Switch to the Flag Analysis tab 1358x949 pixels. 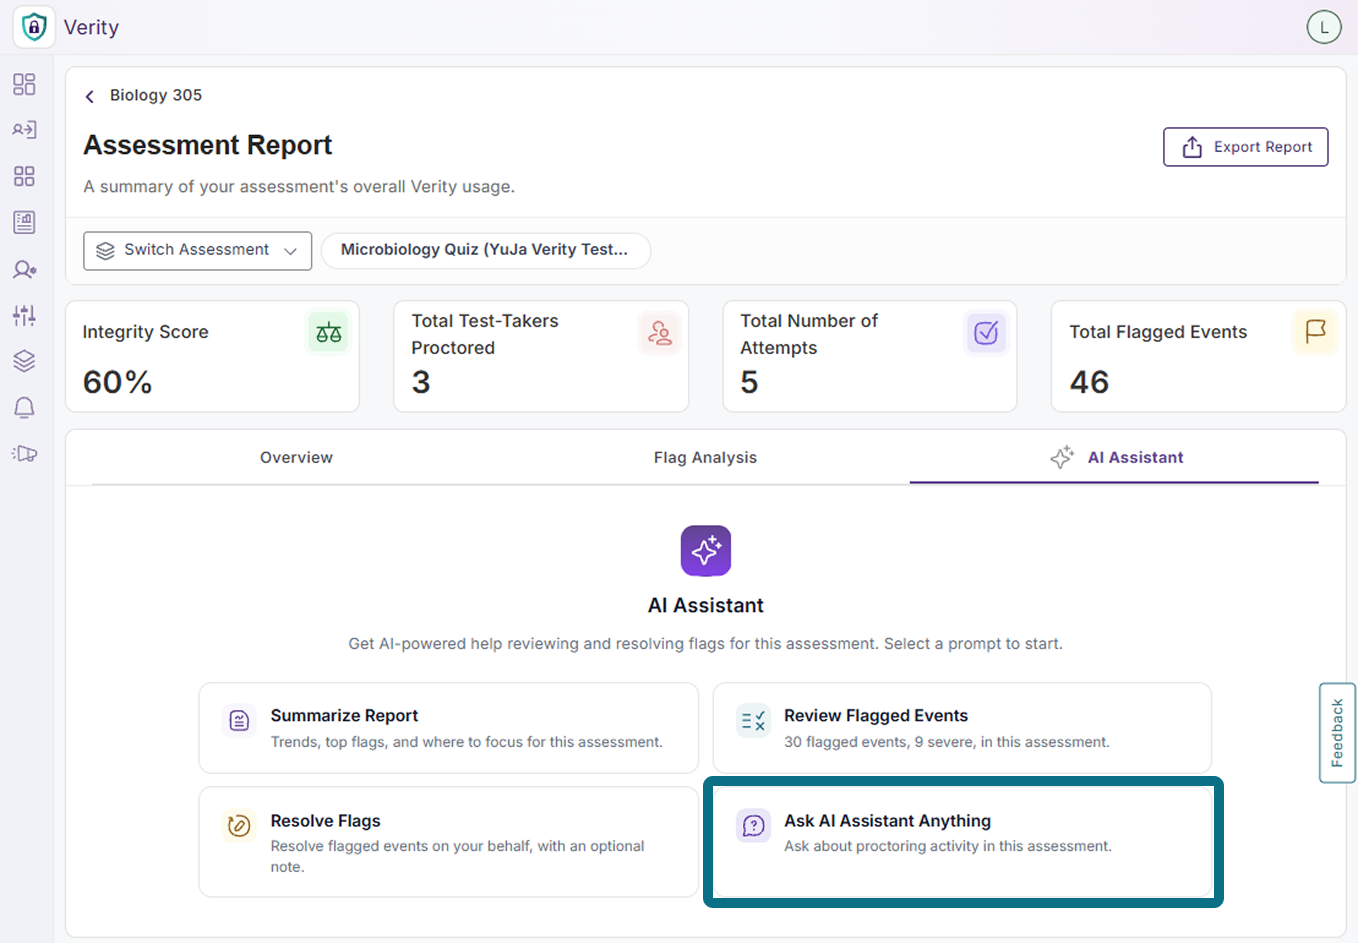pos(705,458)
